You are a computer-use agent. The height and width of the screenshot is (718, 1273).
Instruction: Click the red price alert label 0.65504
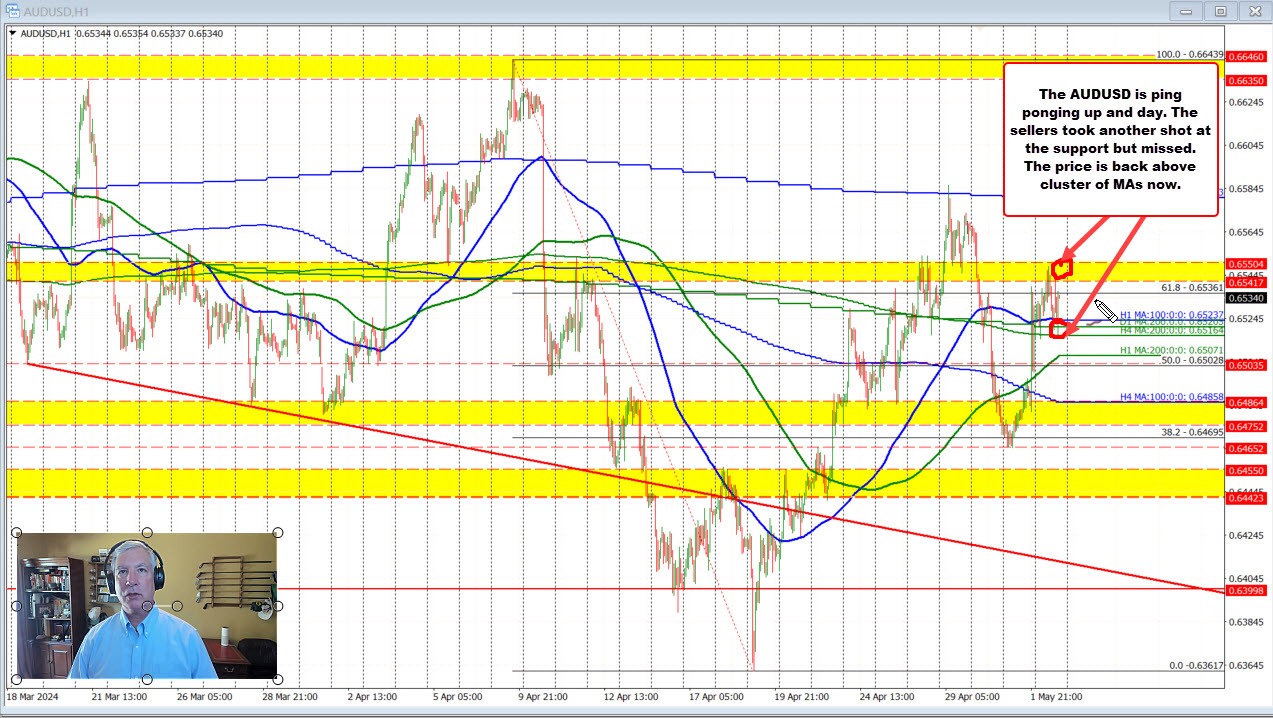(1244, 263)
